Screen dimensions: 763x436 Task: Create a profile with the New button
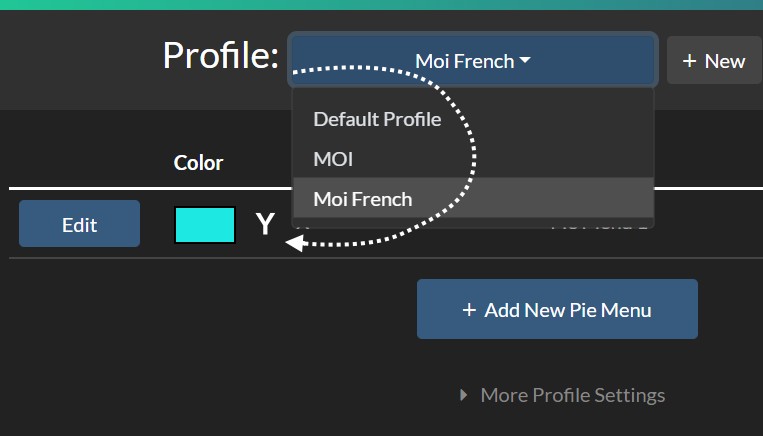(x=714, y=60)
